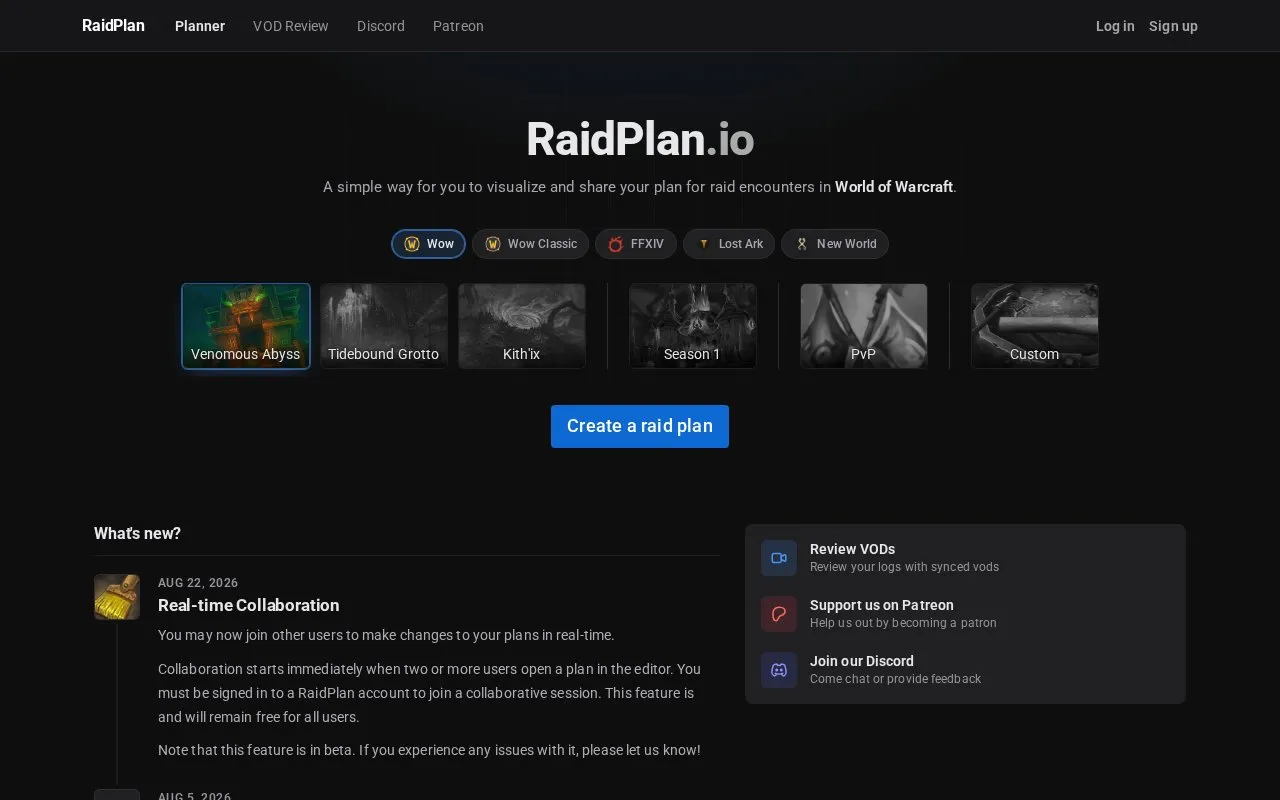
Task: Click the beta feature note paragraph
Action: pos(429,750)
